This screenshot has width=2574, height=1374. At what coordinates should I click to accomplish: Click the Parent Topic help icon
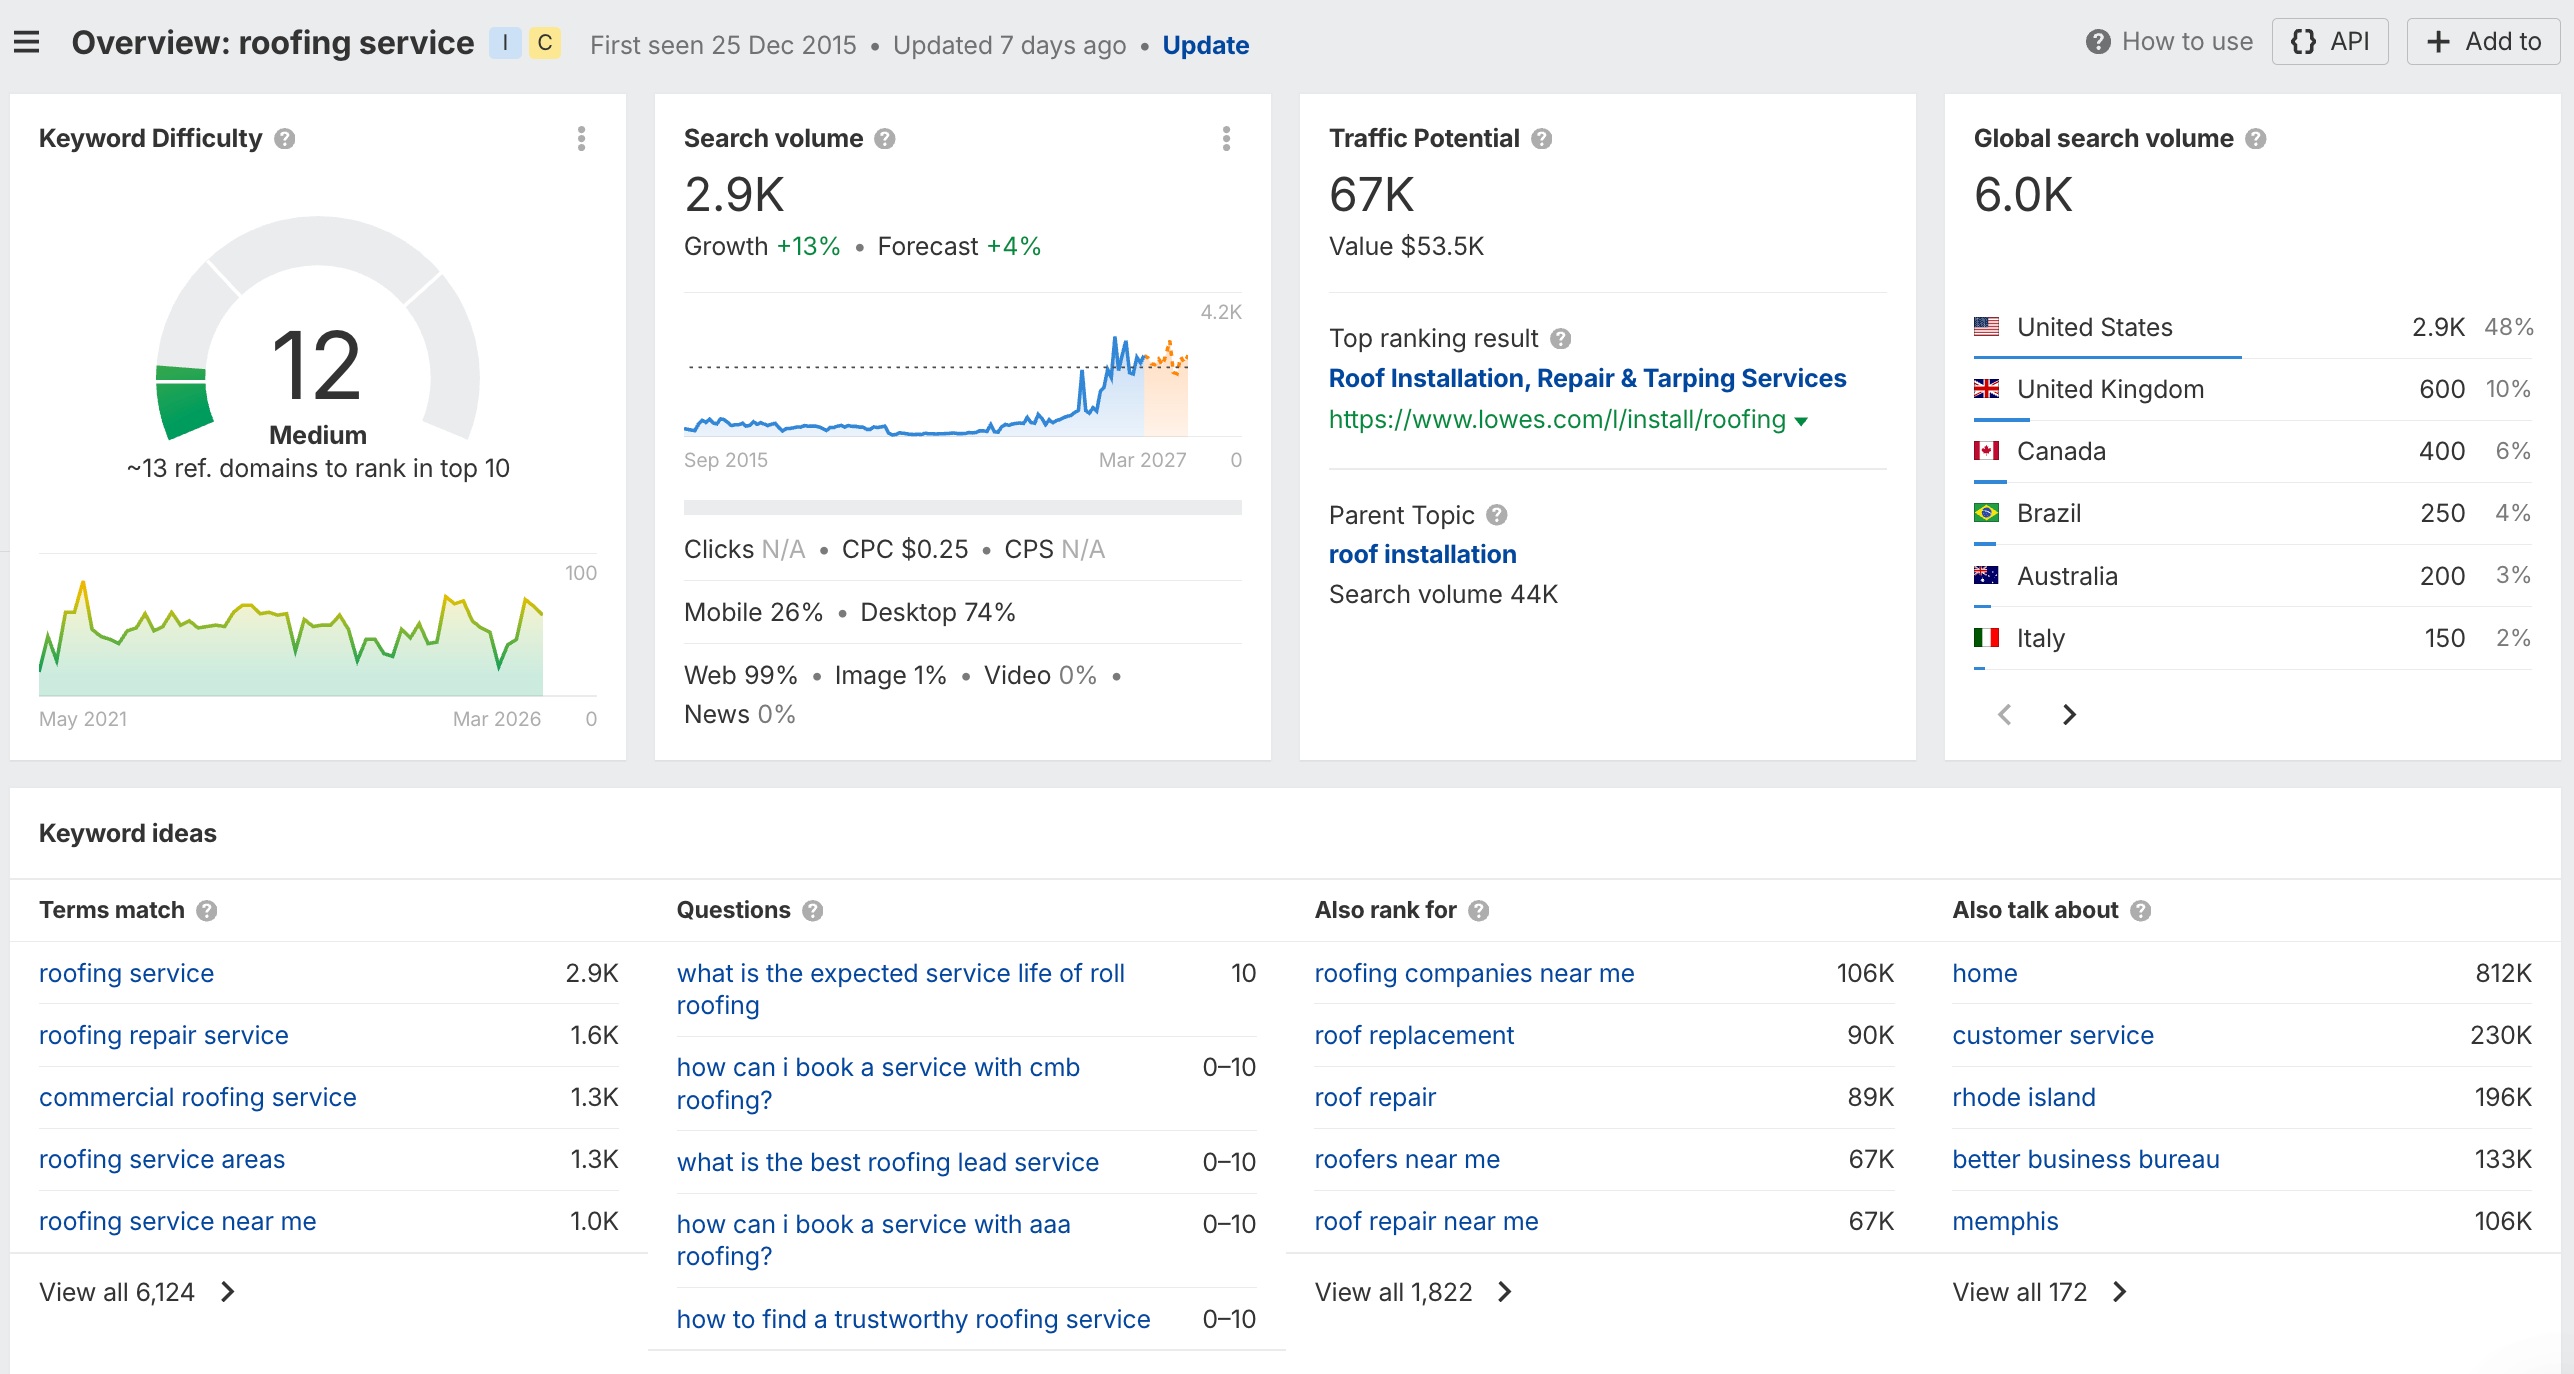pyautogui.click(x=1497, y=515)
